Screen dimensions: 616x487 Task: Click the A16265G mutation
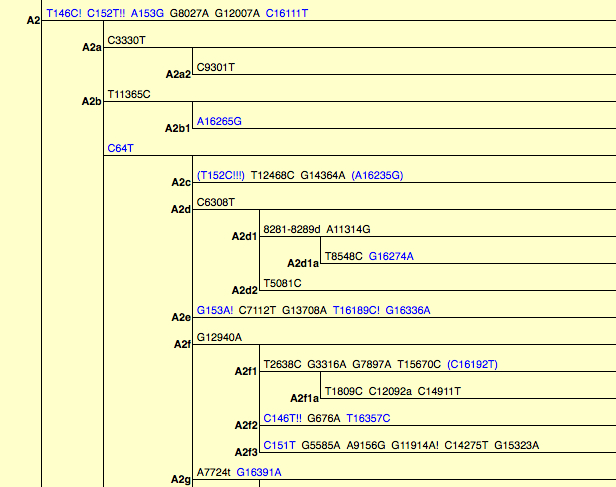coord(219,121)
